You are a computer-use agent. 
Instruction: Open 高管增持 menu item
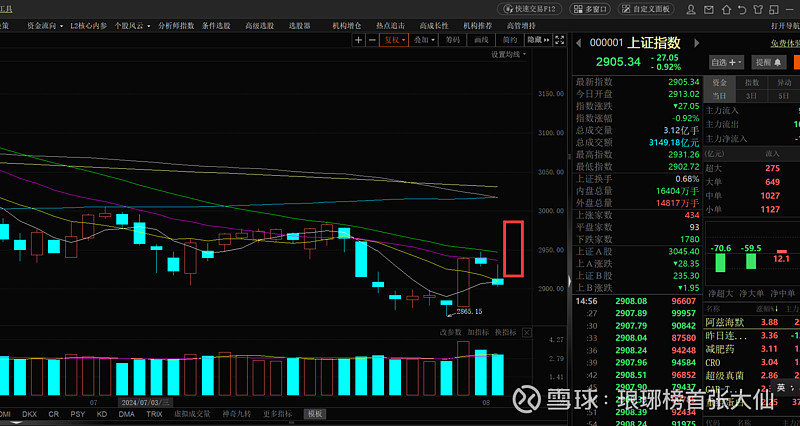[x=521, y=26]
